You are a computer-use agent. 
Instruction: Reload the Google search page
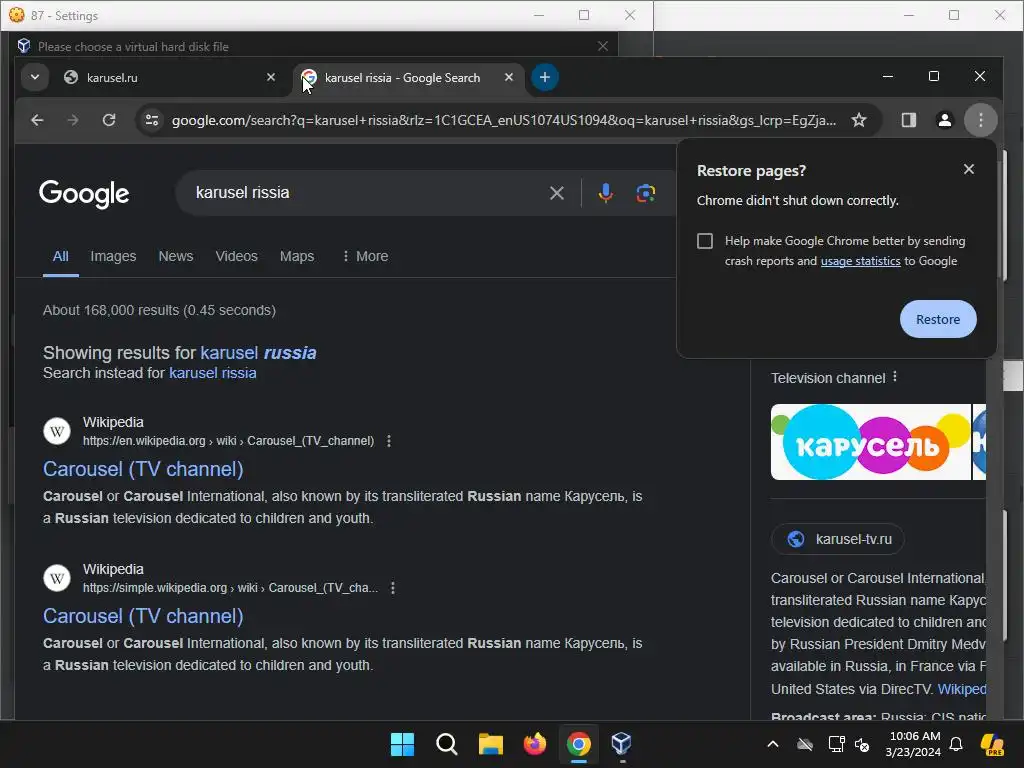109,120
